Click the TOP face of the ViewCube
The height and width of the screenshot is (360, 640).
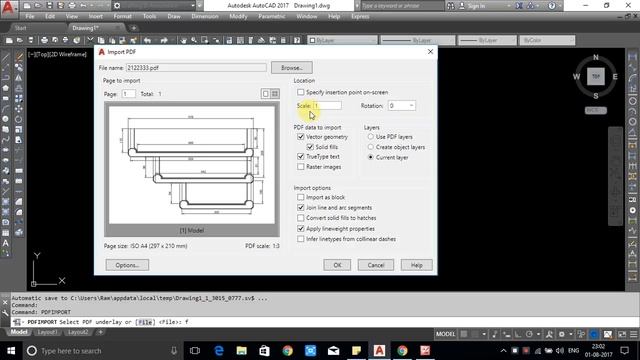(x=596, y=76)
